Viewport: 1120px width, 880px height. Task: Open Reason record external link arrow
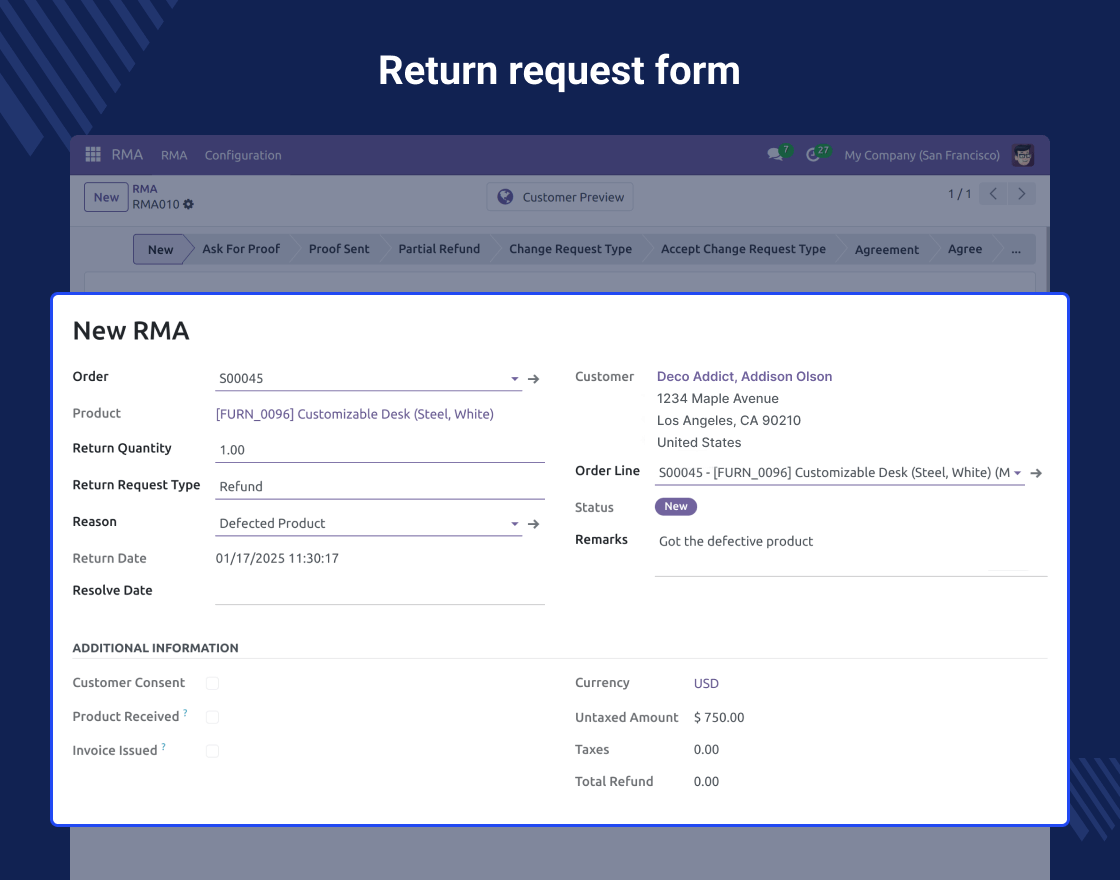534,524
